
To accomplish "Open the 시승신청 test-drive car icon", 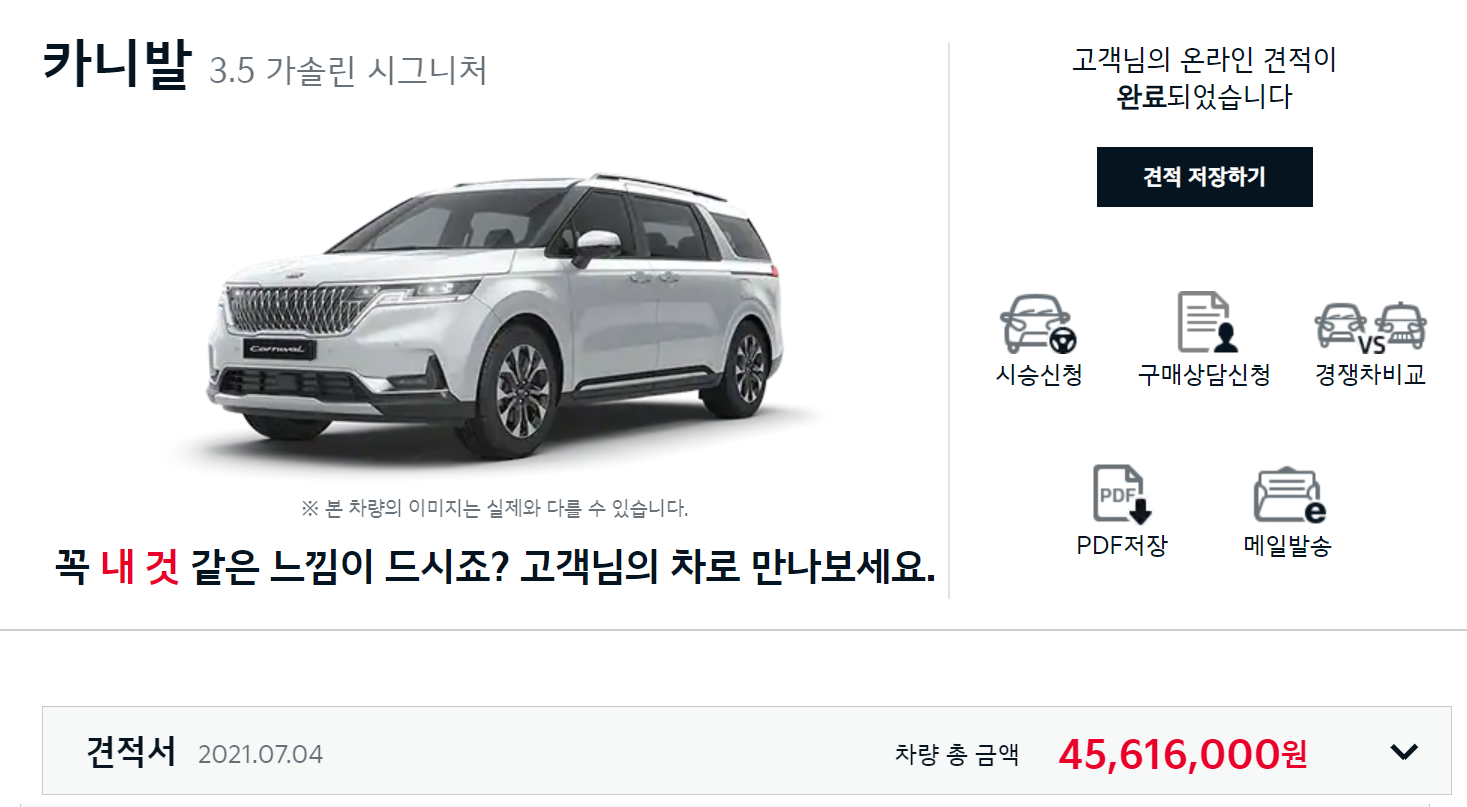I will (1039, 323).
